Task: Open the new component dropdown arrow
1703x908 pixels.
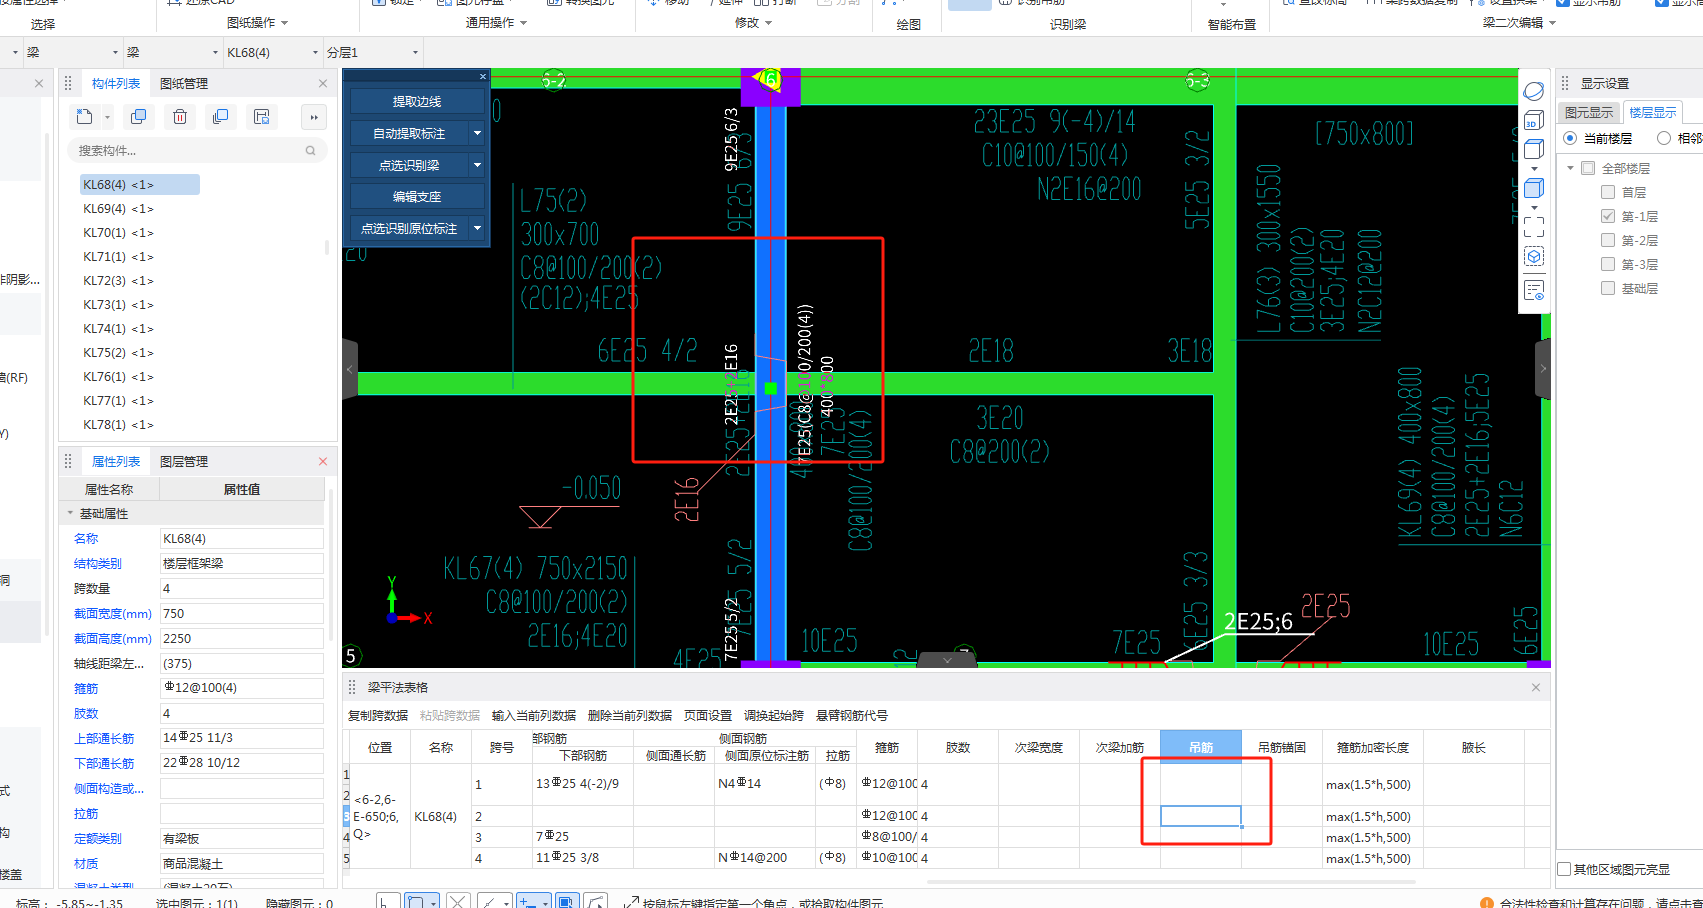Action: (107, 117)
